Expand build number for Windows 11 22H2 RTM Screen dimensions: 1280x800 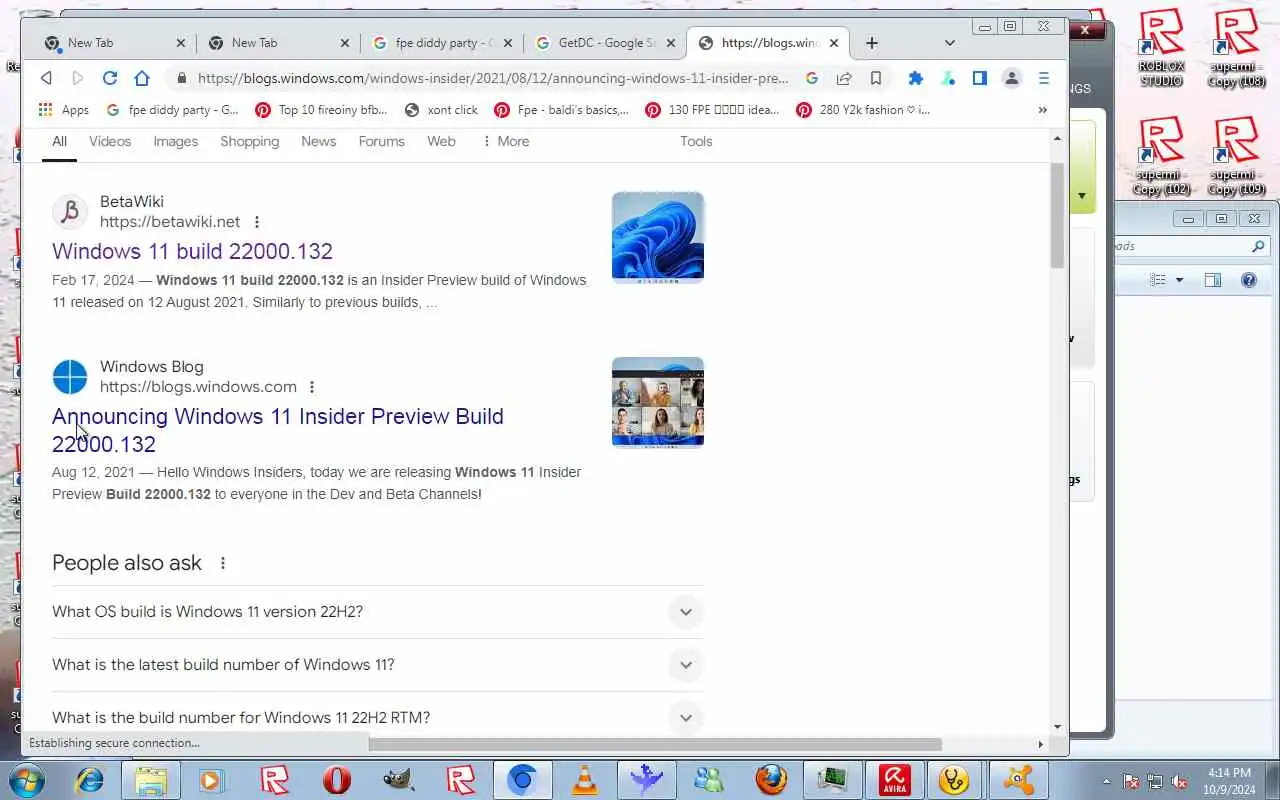coord(378,718)
